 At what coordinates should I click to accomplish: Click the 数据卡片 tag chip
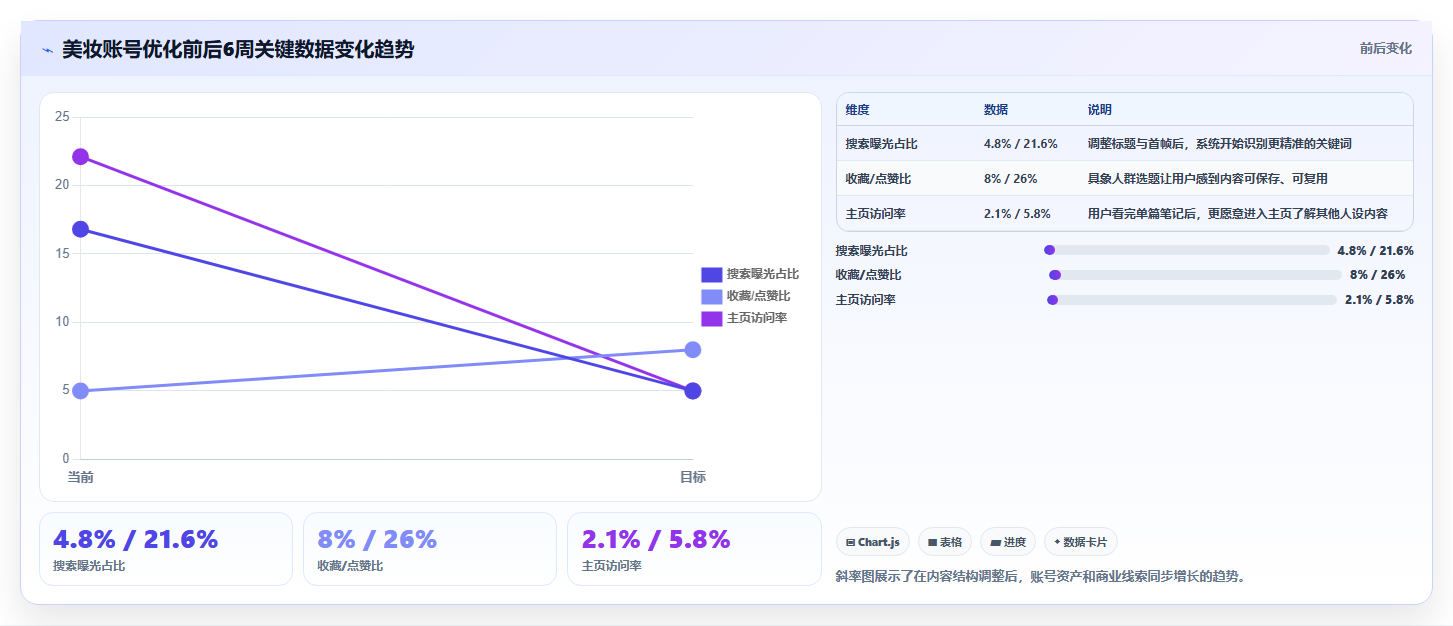(1081, 542)
